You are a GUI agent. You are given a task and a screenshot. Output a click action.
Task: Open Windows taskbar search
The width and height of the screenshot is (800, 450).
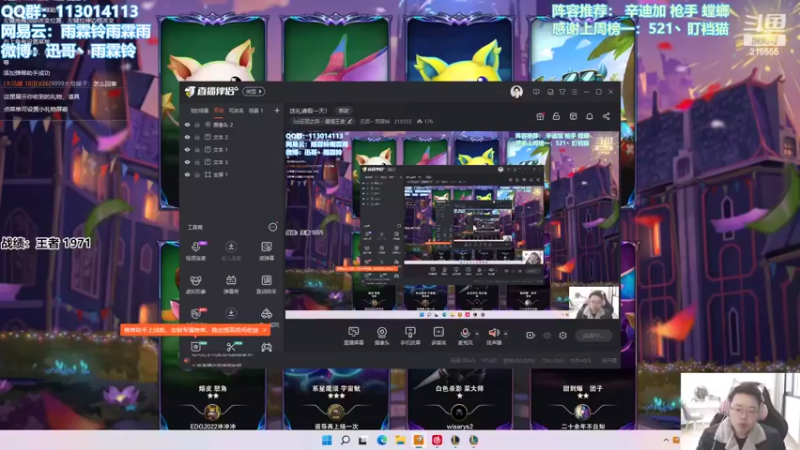pyautogui.click(x=345, y=440)
